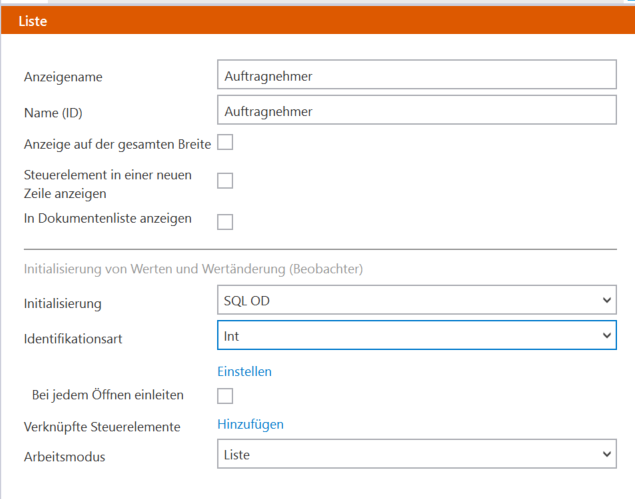Click the Arbeitsmodus label text

65,457
